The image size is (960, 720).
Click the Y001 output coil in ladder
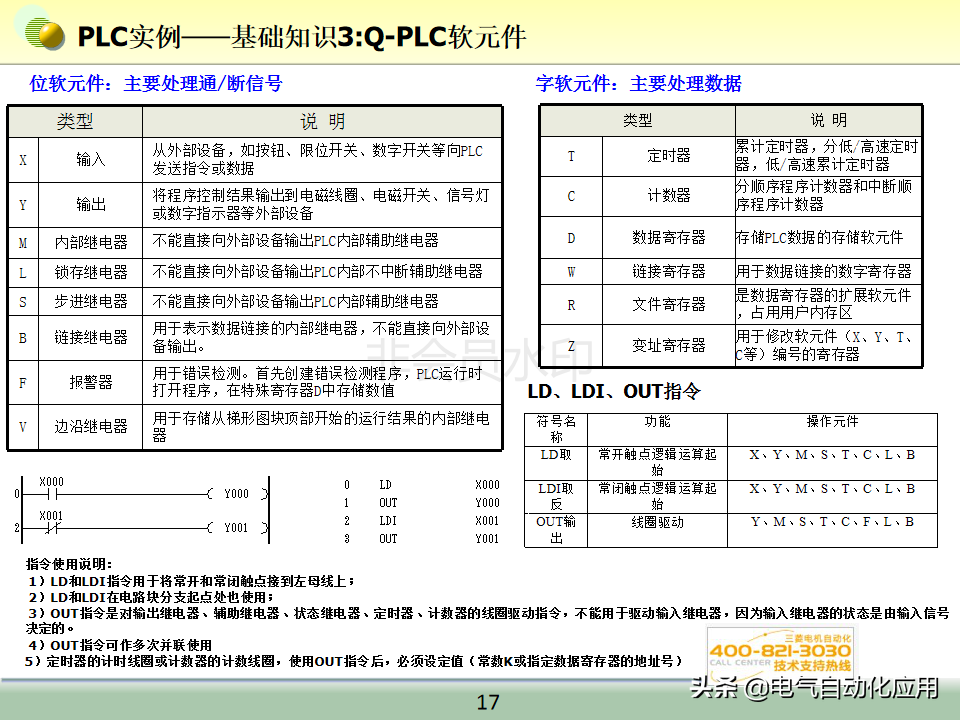[x=237, y=527]
